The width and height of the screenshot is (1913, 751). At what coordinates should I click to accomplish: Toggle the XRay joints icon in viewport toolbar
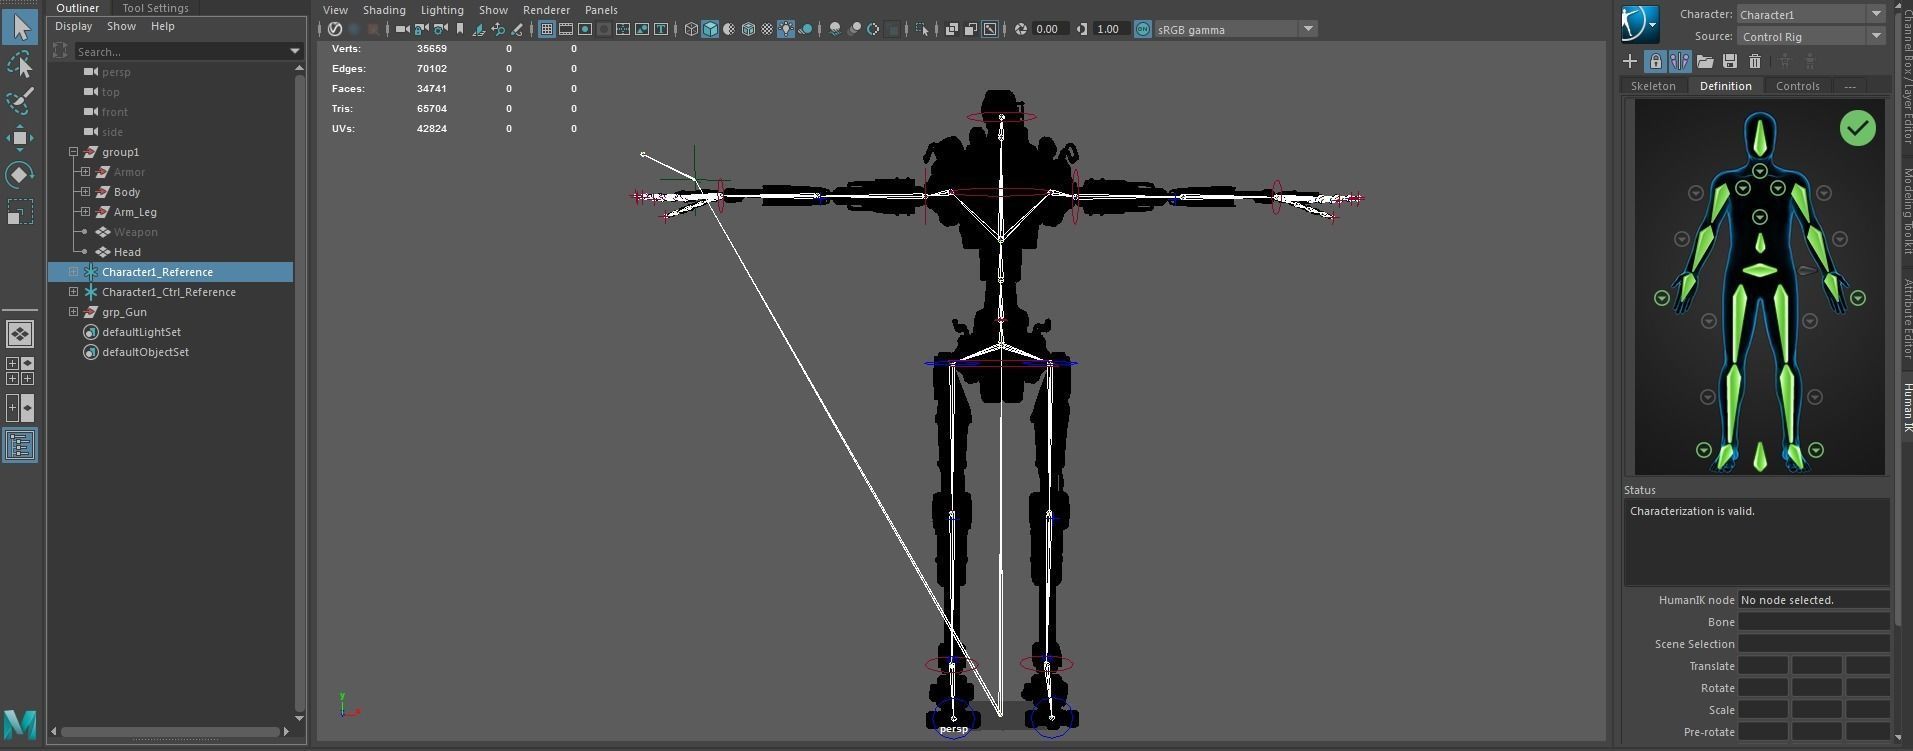click(990, 29)
